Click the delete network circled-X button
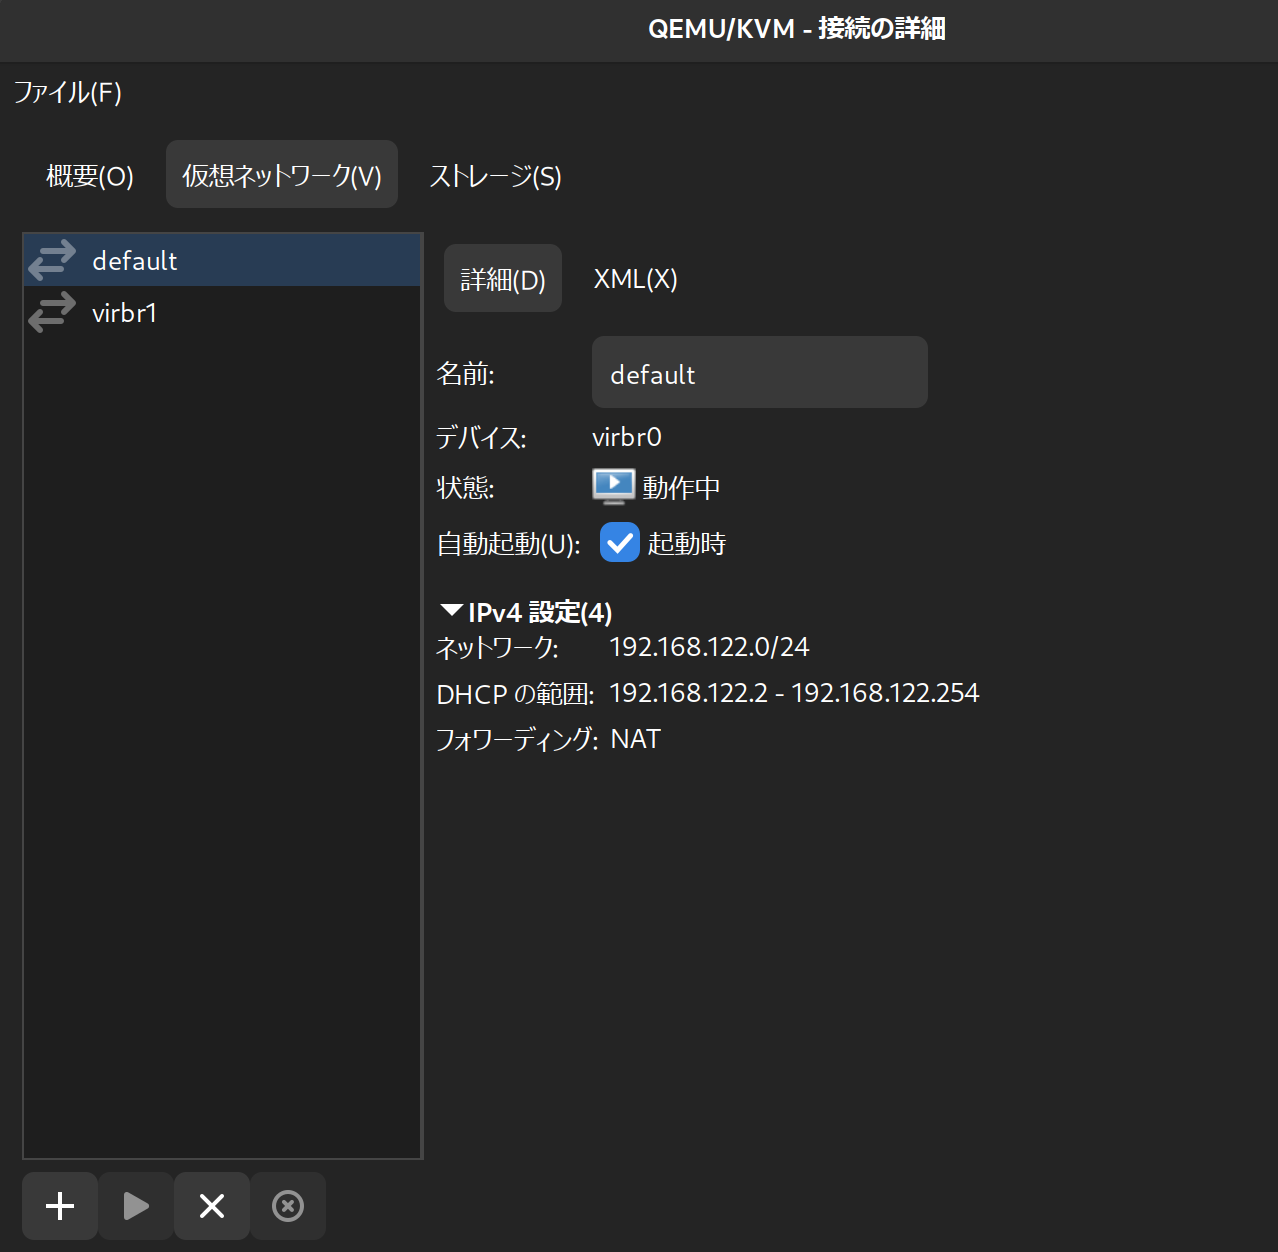Viewport: 1278px width, 1252px height. tap(288, 1206)
